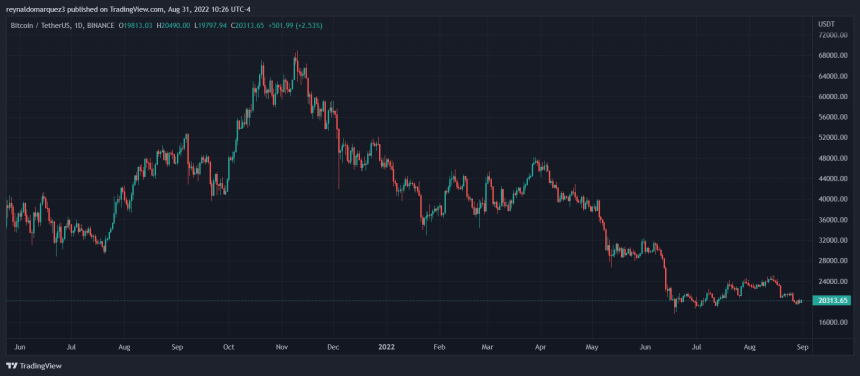The image size is (860, 376).
Task: Click the Nov label on time axis
Action: pyautogui.click(x=281, y=347)
